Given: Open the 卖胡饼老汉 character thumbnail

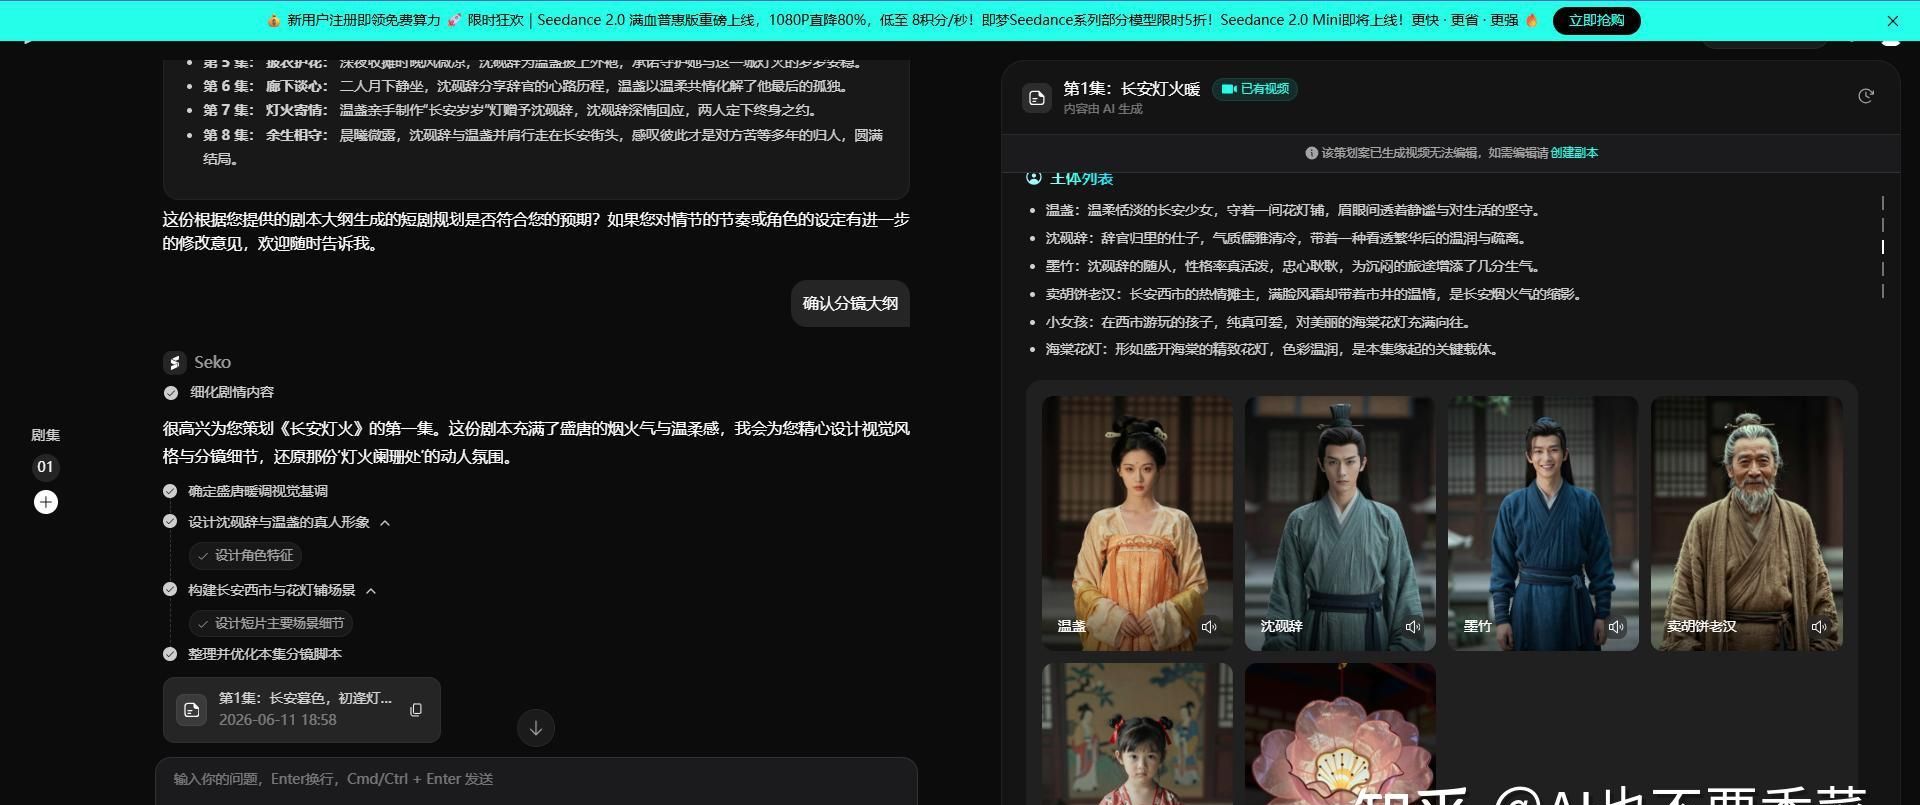Looking at the screenshot, I should [1746, 523].
